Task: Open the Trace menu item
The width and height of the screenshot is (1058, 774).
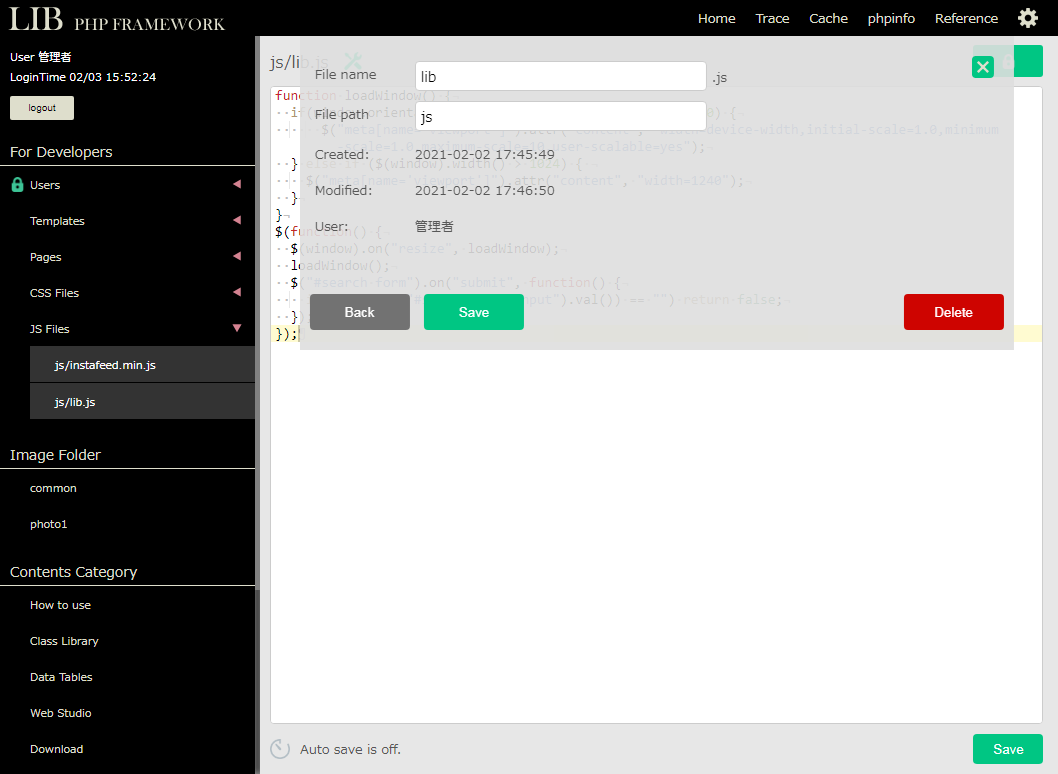Action: pyautogui.click(x=772, y=18)
